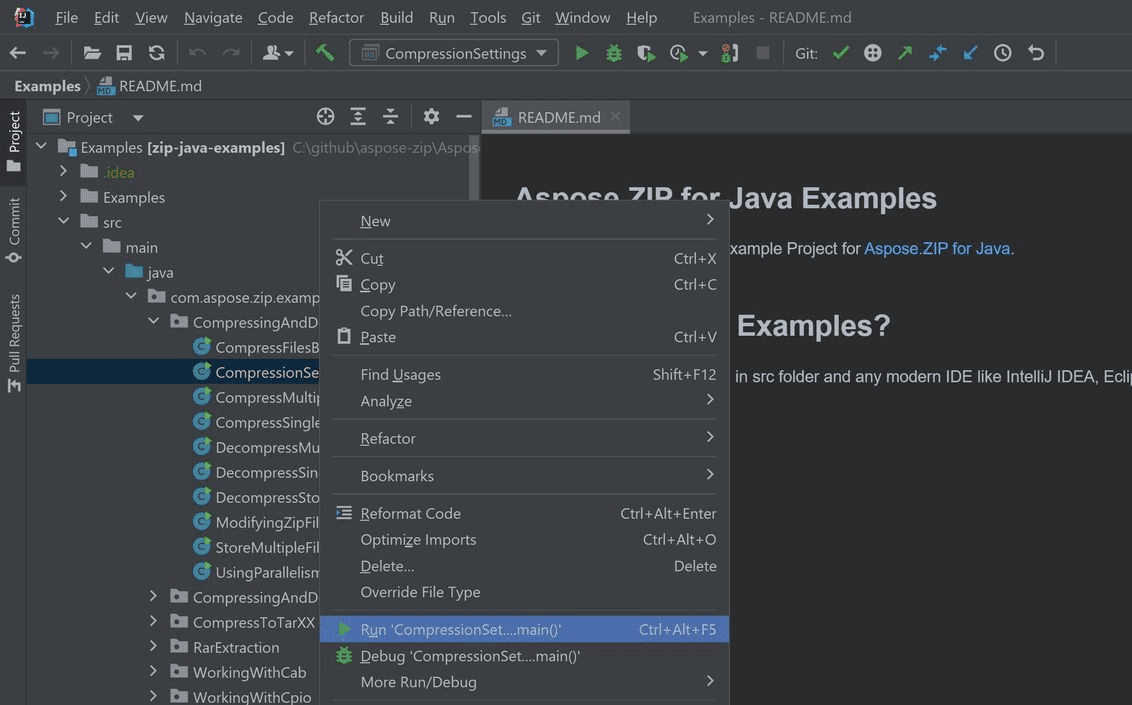Open the Refactor menu in menu bar

(x=336, y=17)
